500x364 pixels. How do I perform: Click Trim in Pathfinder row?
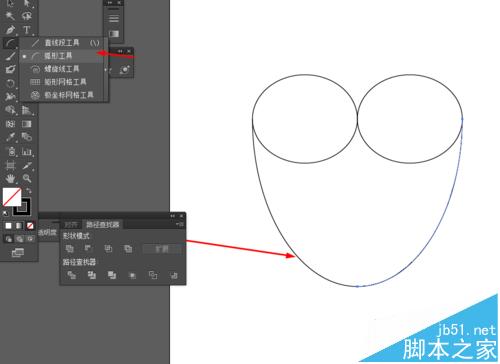tap(92, 275)
